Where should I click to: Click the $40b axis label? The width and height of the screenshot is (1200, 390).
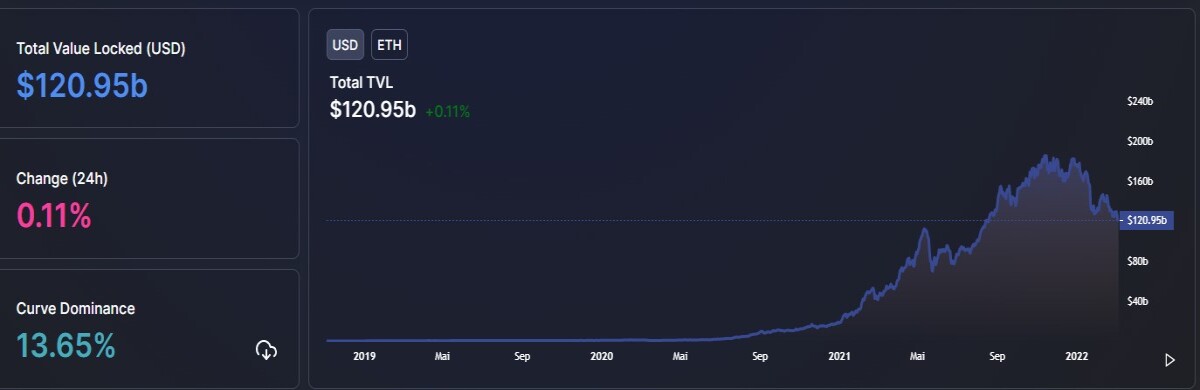(x=1137, y=301)
